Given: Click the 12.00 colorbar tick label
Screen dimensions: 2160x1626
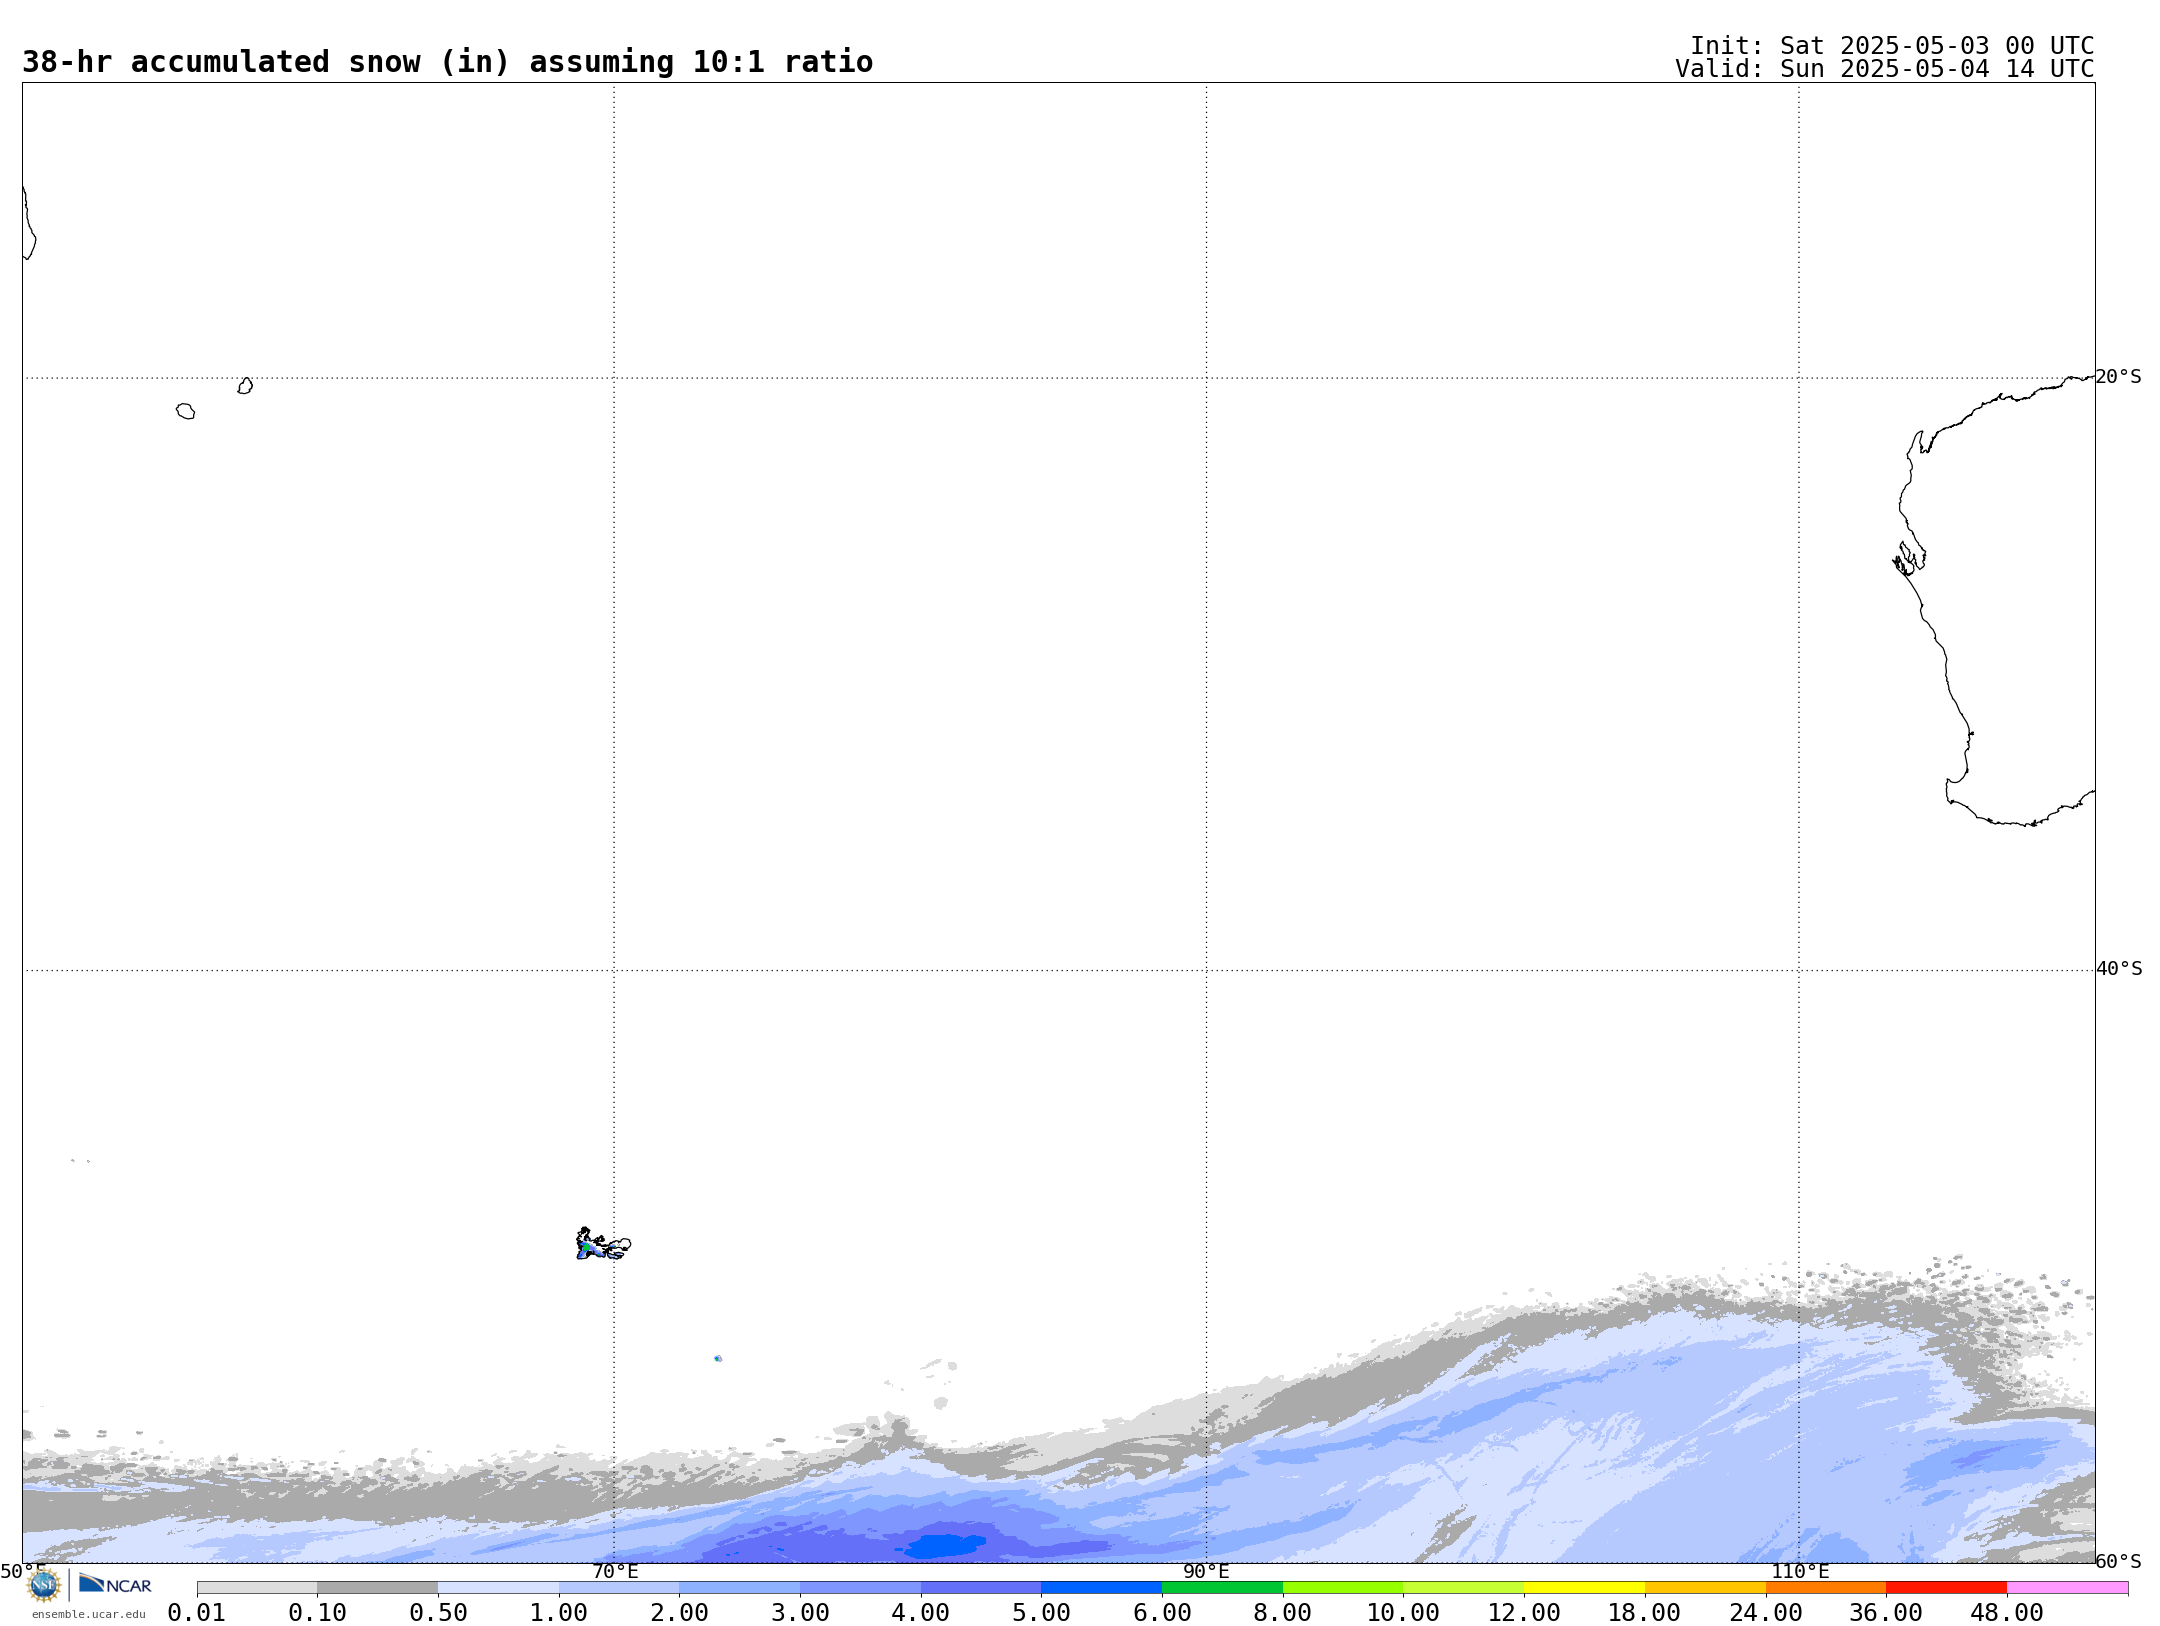Looking at the screenshot, I should pyautogui.click(x=1524, y=1613).
